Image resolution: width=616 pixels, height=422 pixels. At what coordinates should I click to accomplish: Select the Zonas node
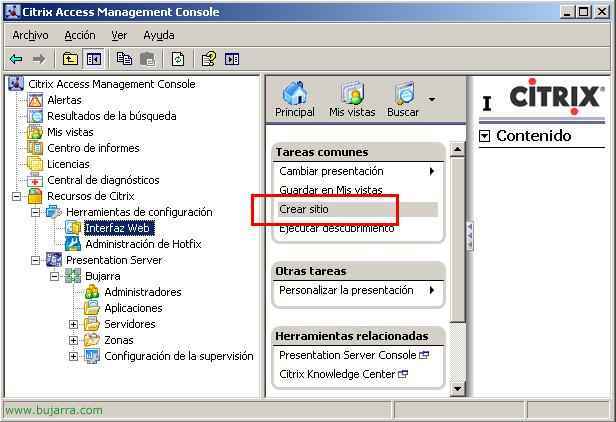coord(119,340)
